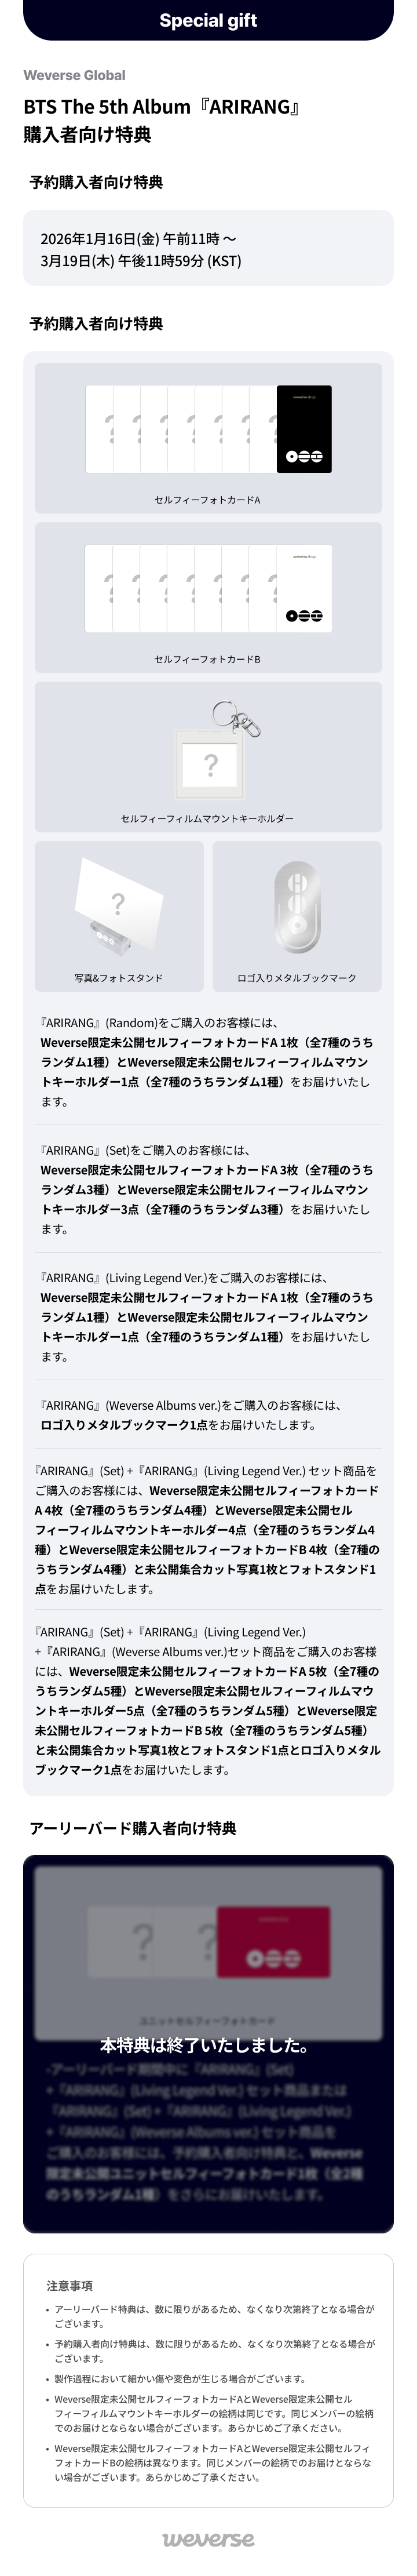View the セルフィーフィルムマウントキーホルダー keyring image
This screenshot has height=2576, width=417.
tap(208, 757)
